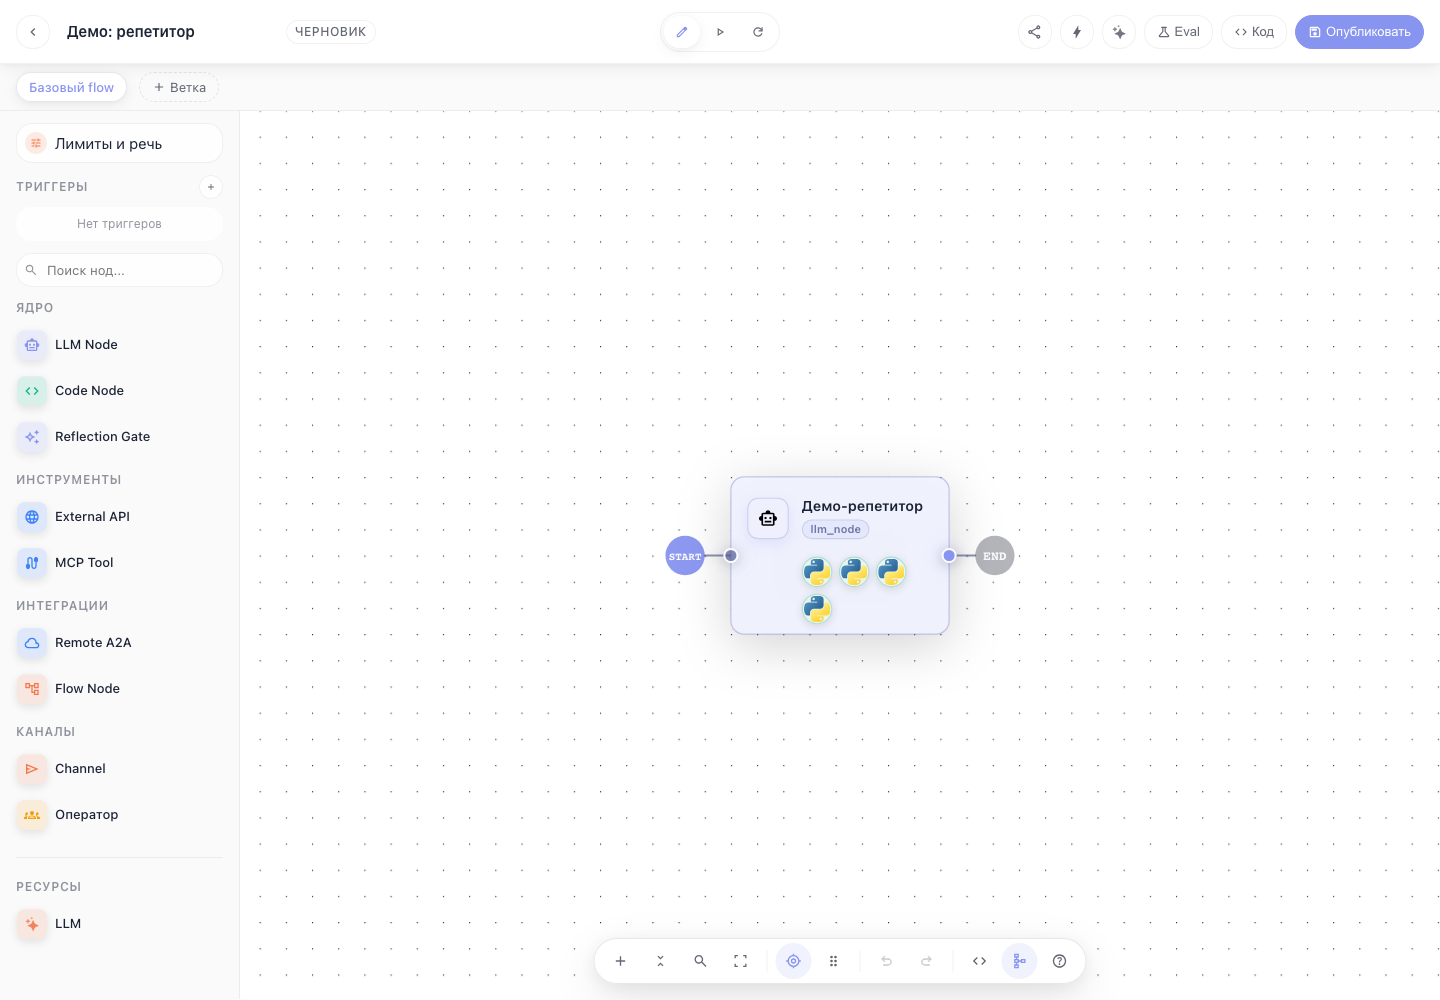Add a trigger with the plus icon
The image size is (1440, 1000).
click(x=211, y=187)
